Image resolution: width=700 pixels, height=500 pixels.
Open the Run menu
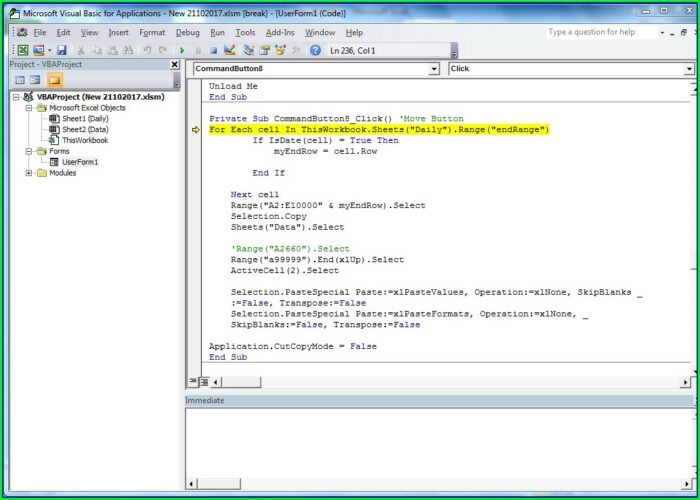pos(217,33)
